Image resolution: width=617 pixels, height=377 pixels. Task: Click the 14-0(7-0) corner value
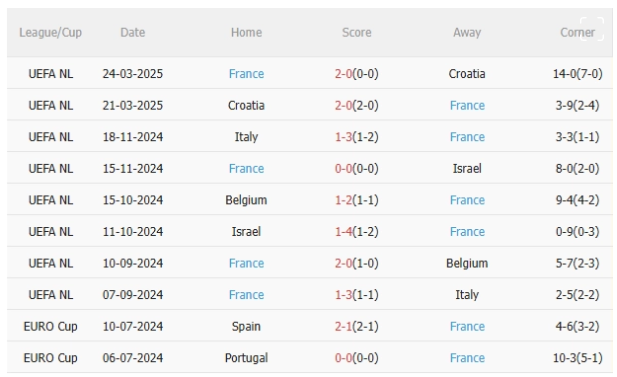577,74
